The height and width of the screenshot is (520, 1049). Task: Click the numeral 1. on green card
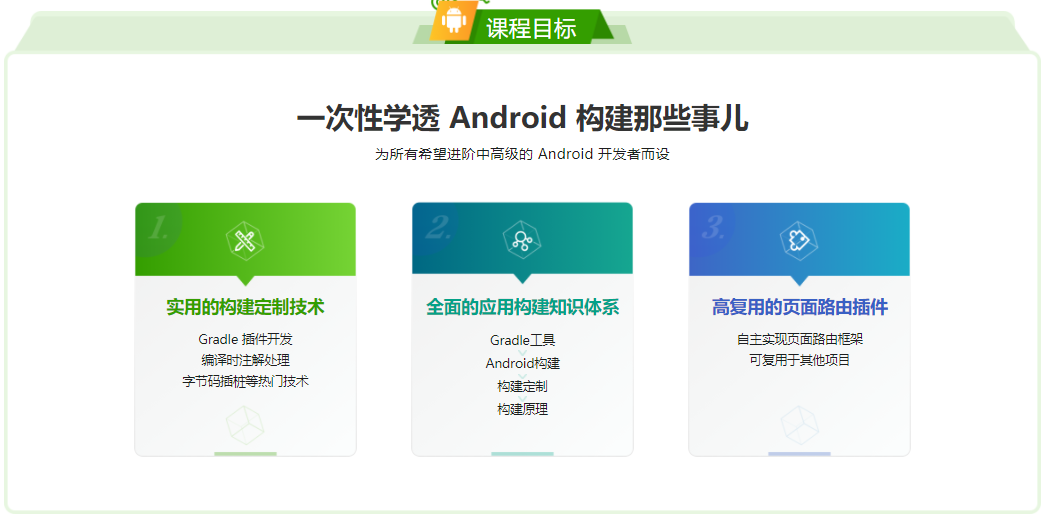(x=158, y=229)
